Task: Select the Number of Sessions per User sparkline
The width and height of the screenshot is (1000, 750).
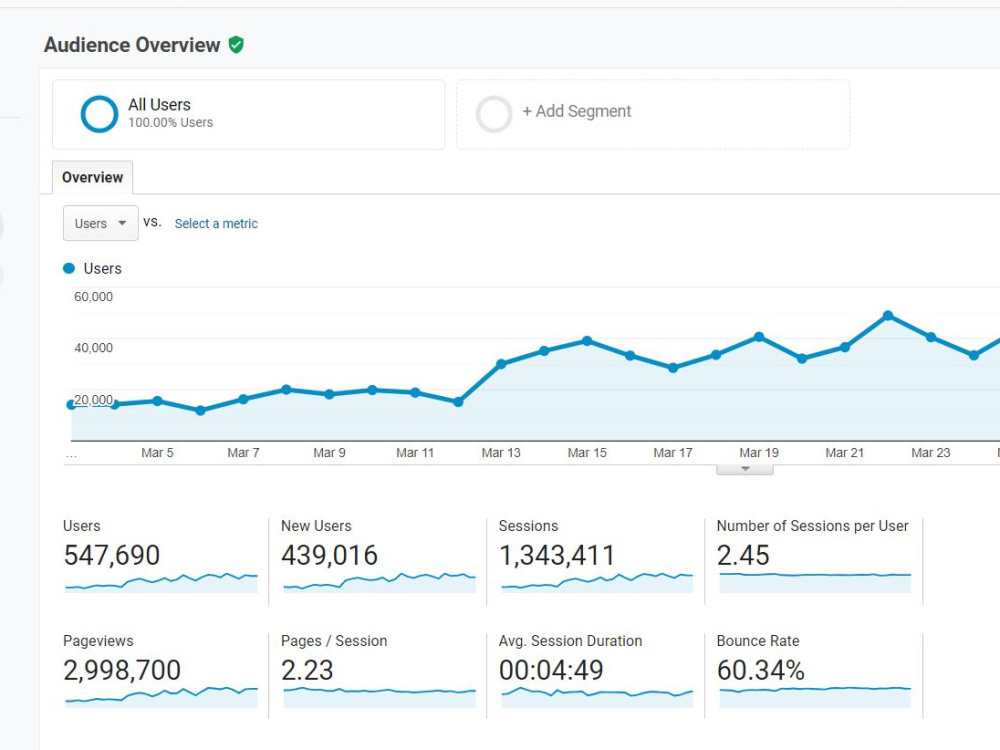Action: pyautogui.click(x=815, y=583)
